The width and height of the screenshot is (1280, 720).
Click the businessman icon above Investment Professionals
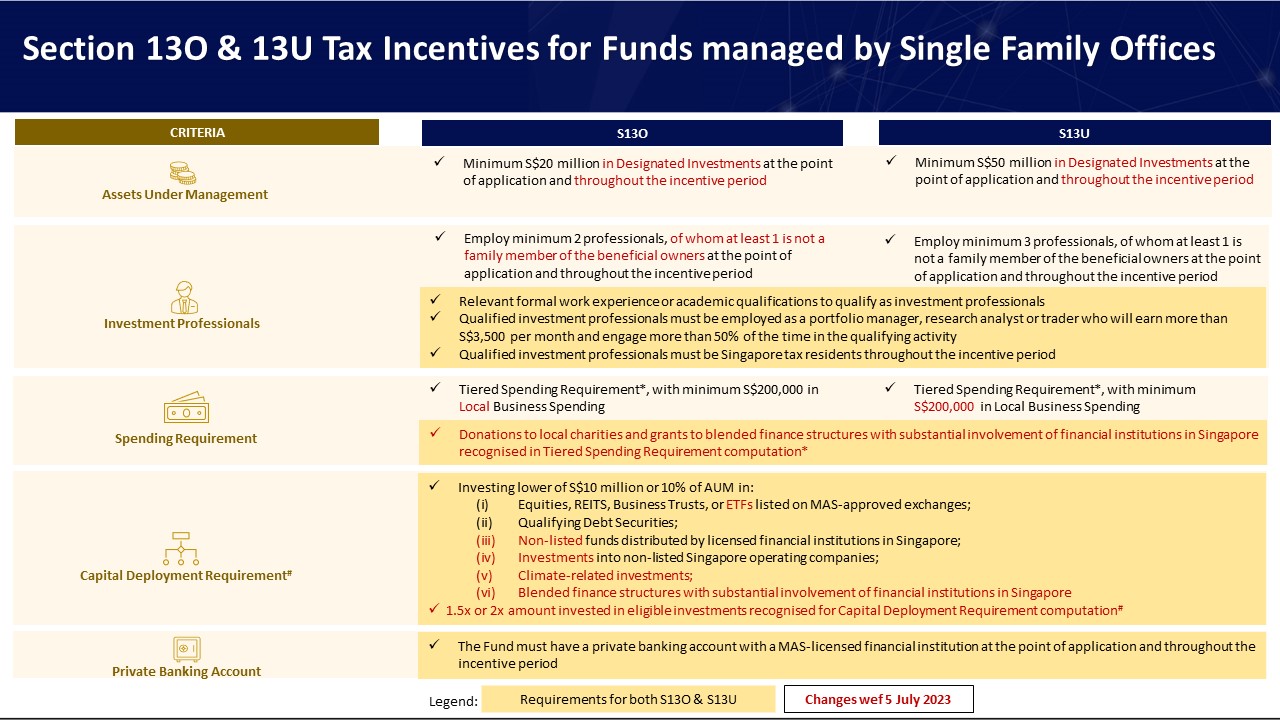[184, 298]
